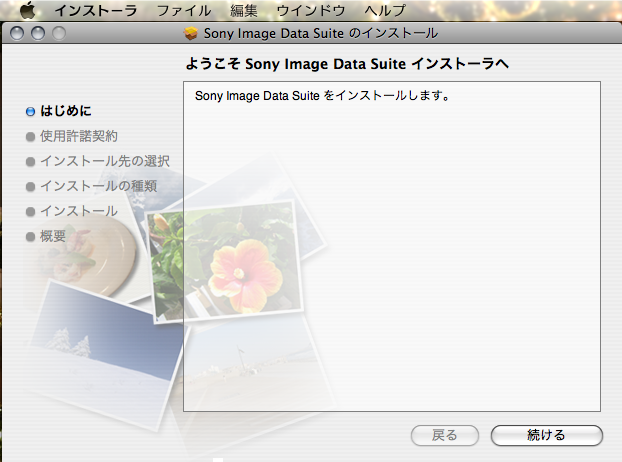
Task: Click the blue bullet beside はじめに
Action: [31, 112]
